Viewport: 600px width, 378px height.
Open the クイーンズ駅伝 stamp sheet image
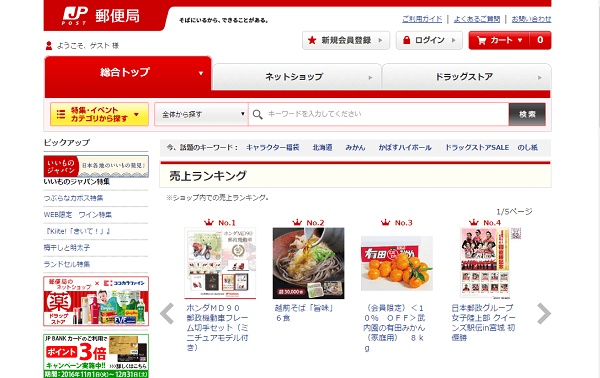click(485, 263)
